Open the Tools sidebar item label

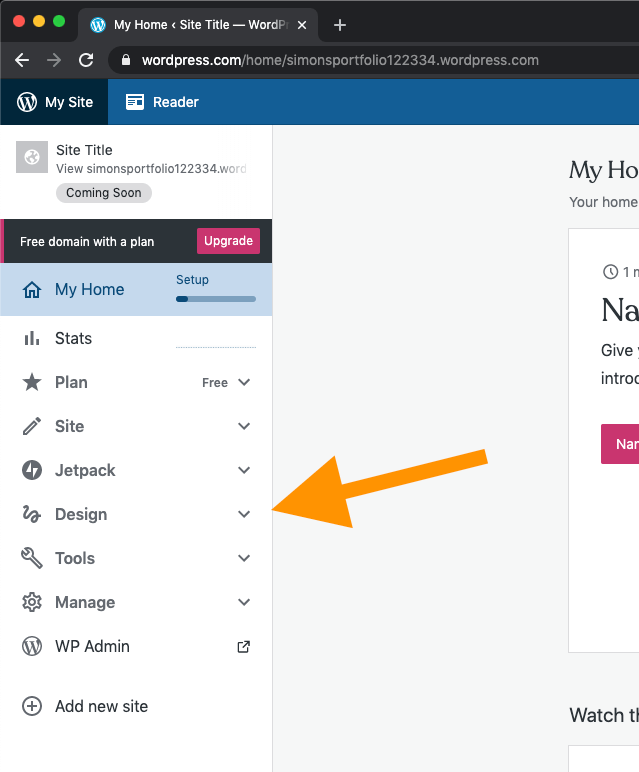tap(75, 558)
